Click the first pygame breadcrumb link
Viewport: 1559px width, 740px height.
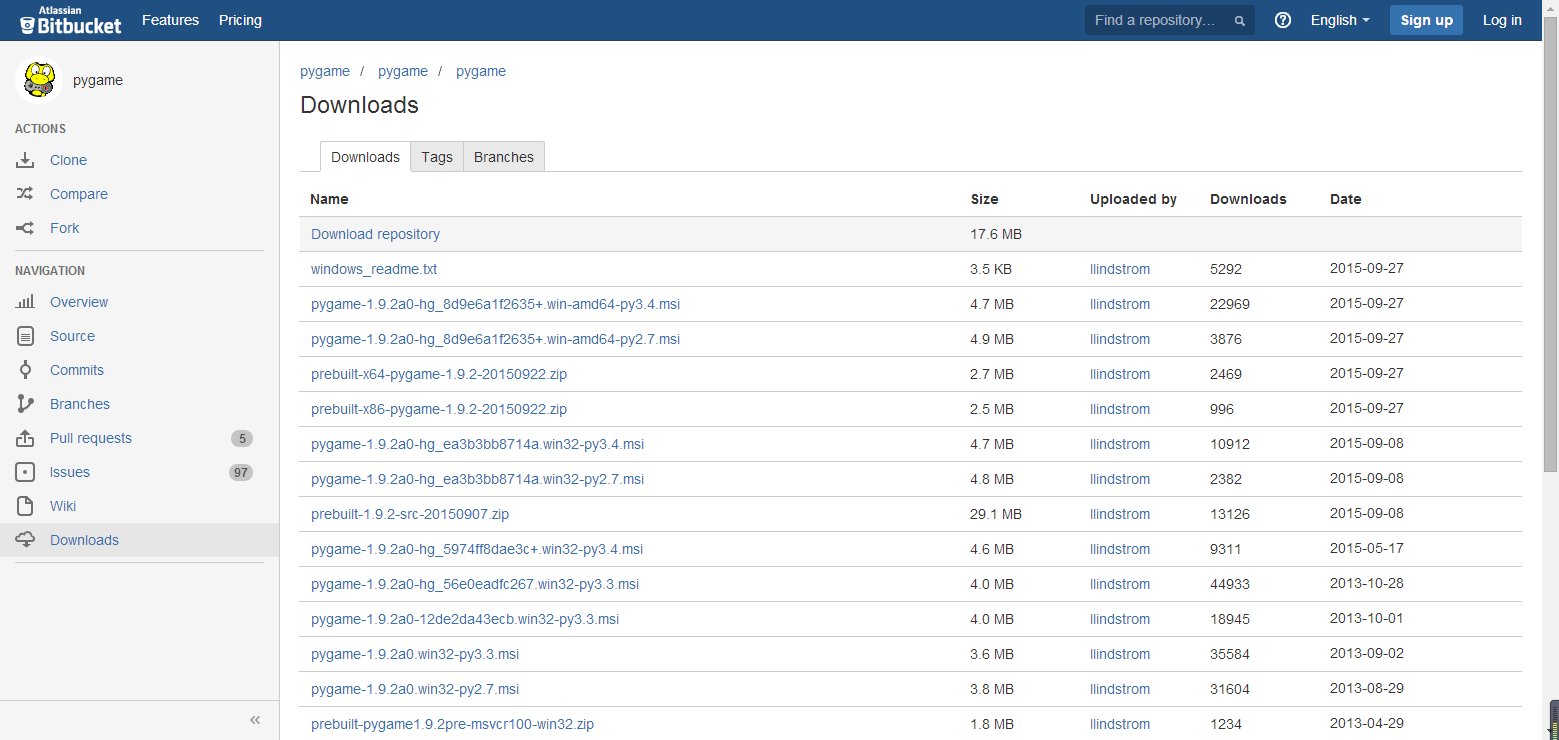click(325, 71)
